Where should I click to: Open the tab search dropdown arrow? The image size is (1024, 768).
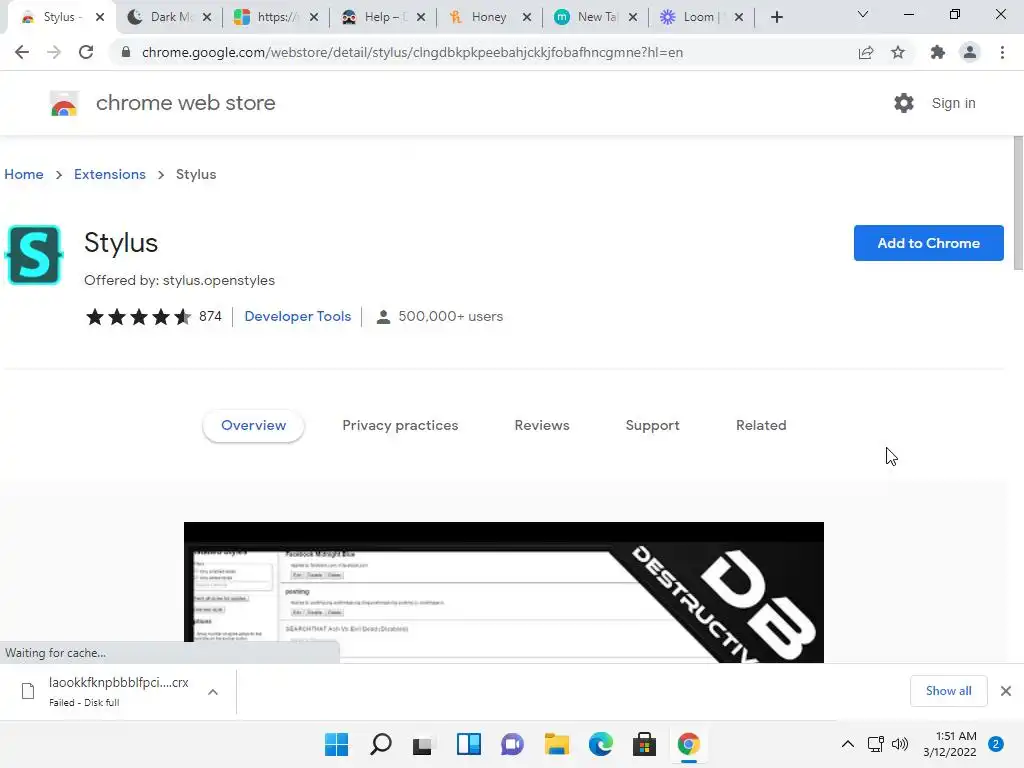[863, 14]
